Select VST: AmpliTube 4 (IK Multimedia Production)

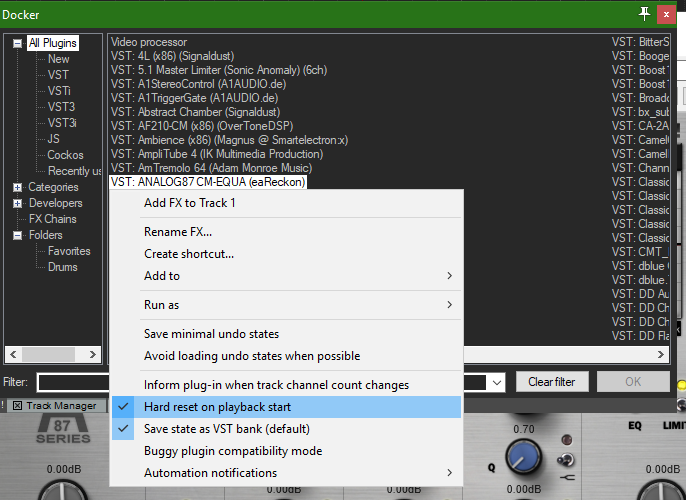(217, 154)
